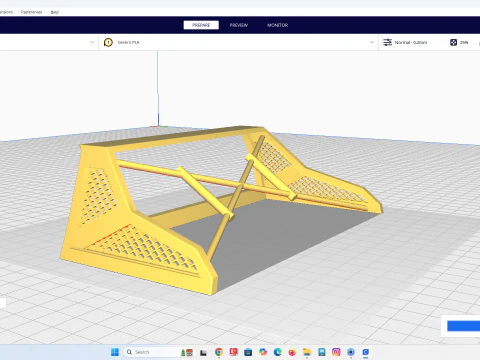Launch Google Chrome from the taskbar
480x360 pixels.
[219, 352]
